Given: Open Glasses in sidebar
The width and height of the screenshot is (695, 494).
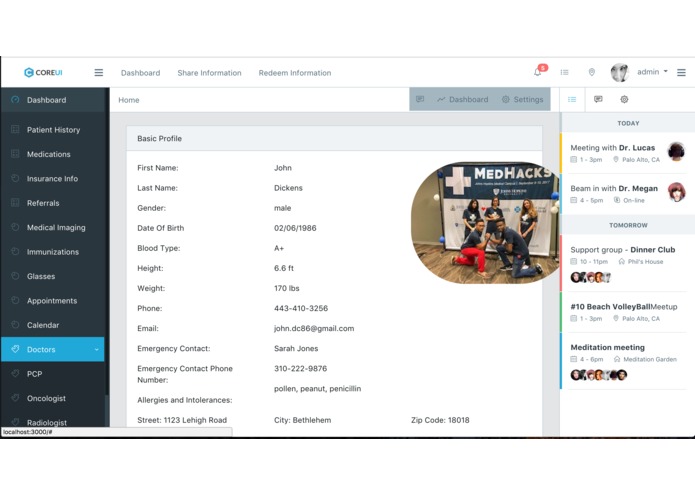Looking at the screenshot, I should [53, 276].
